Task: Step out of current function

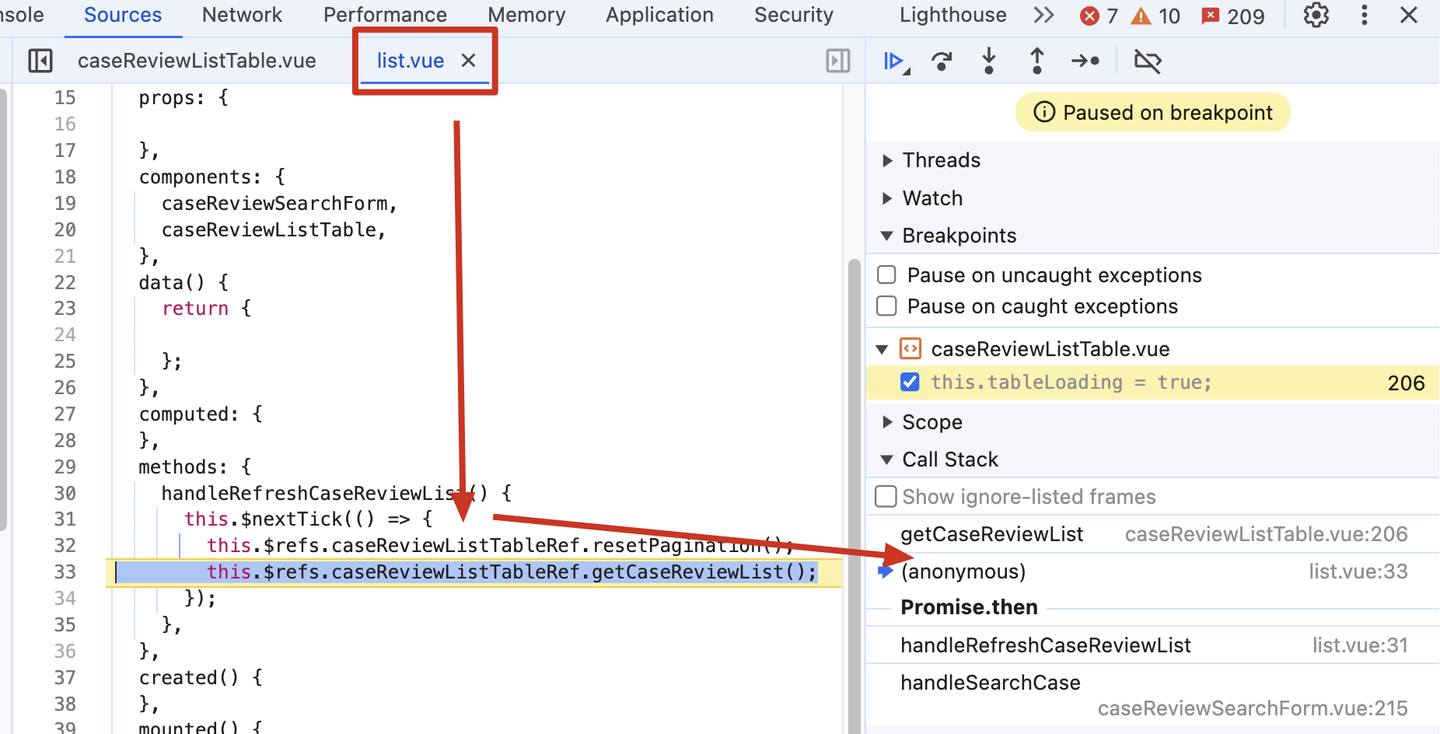Action: (1037, 61)
